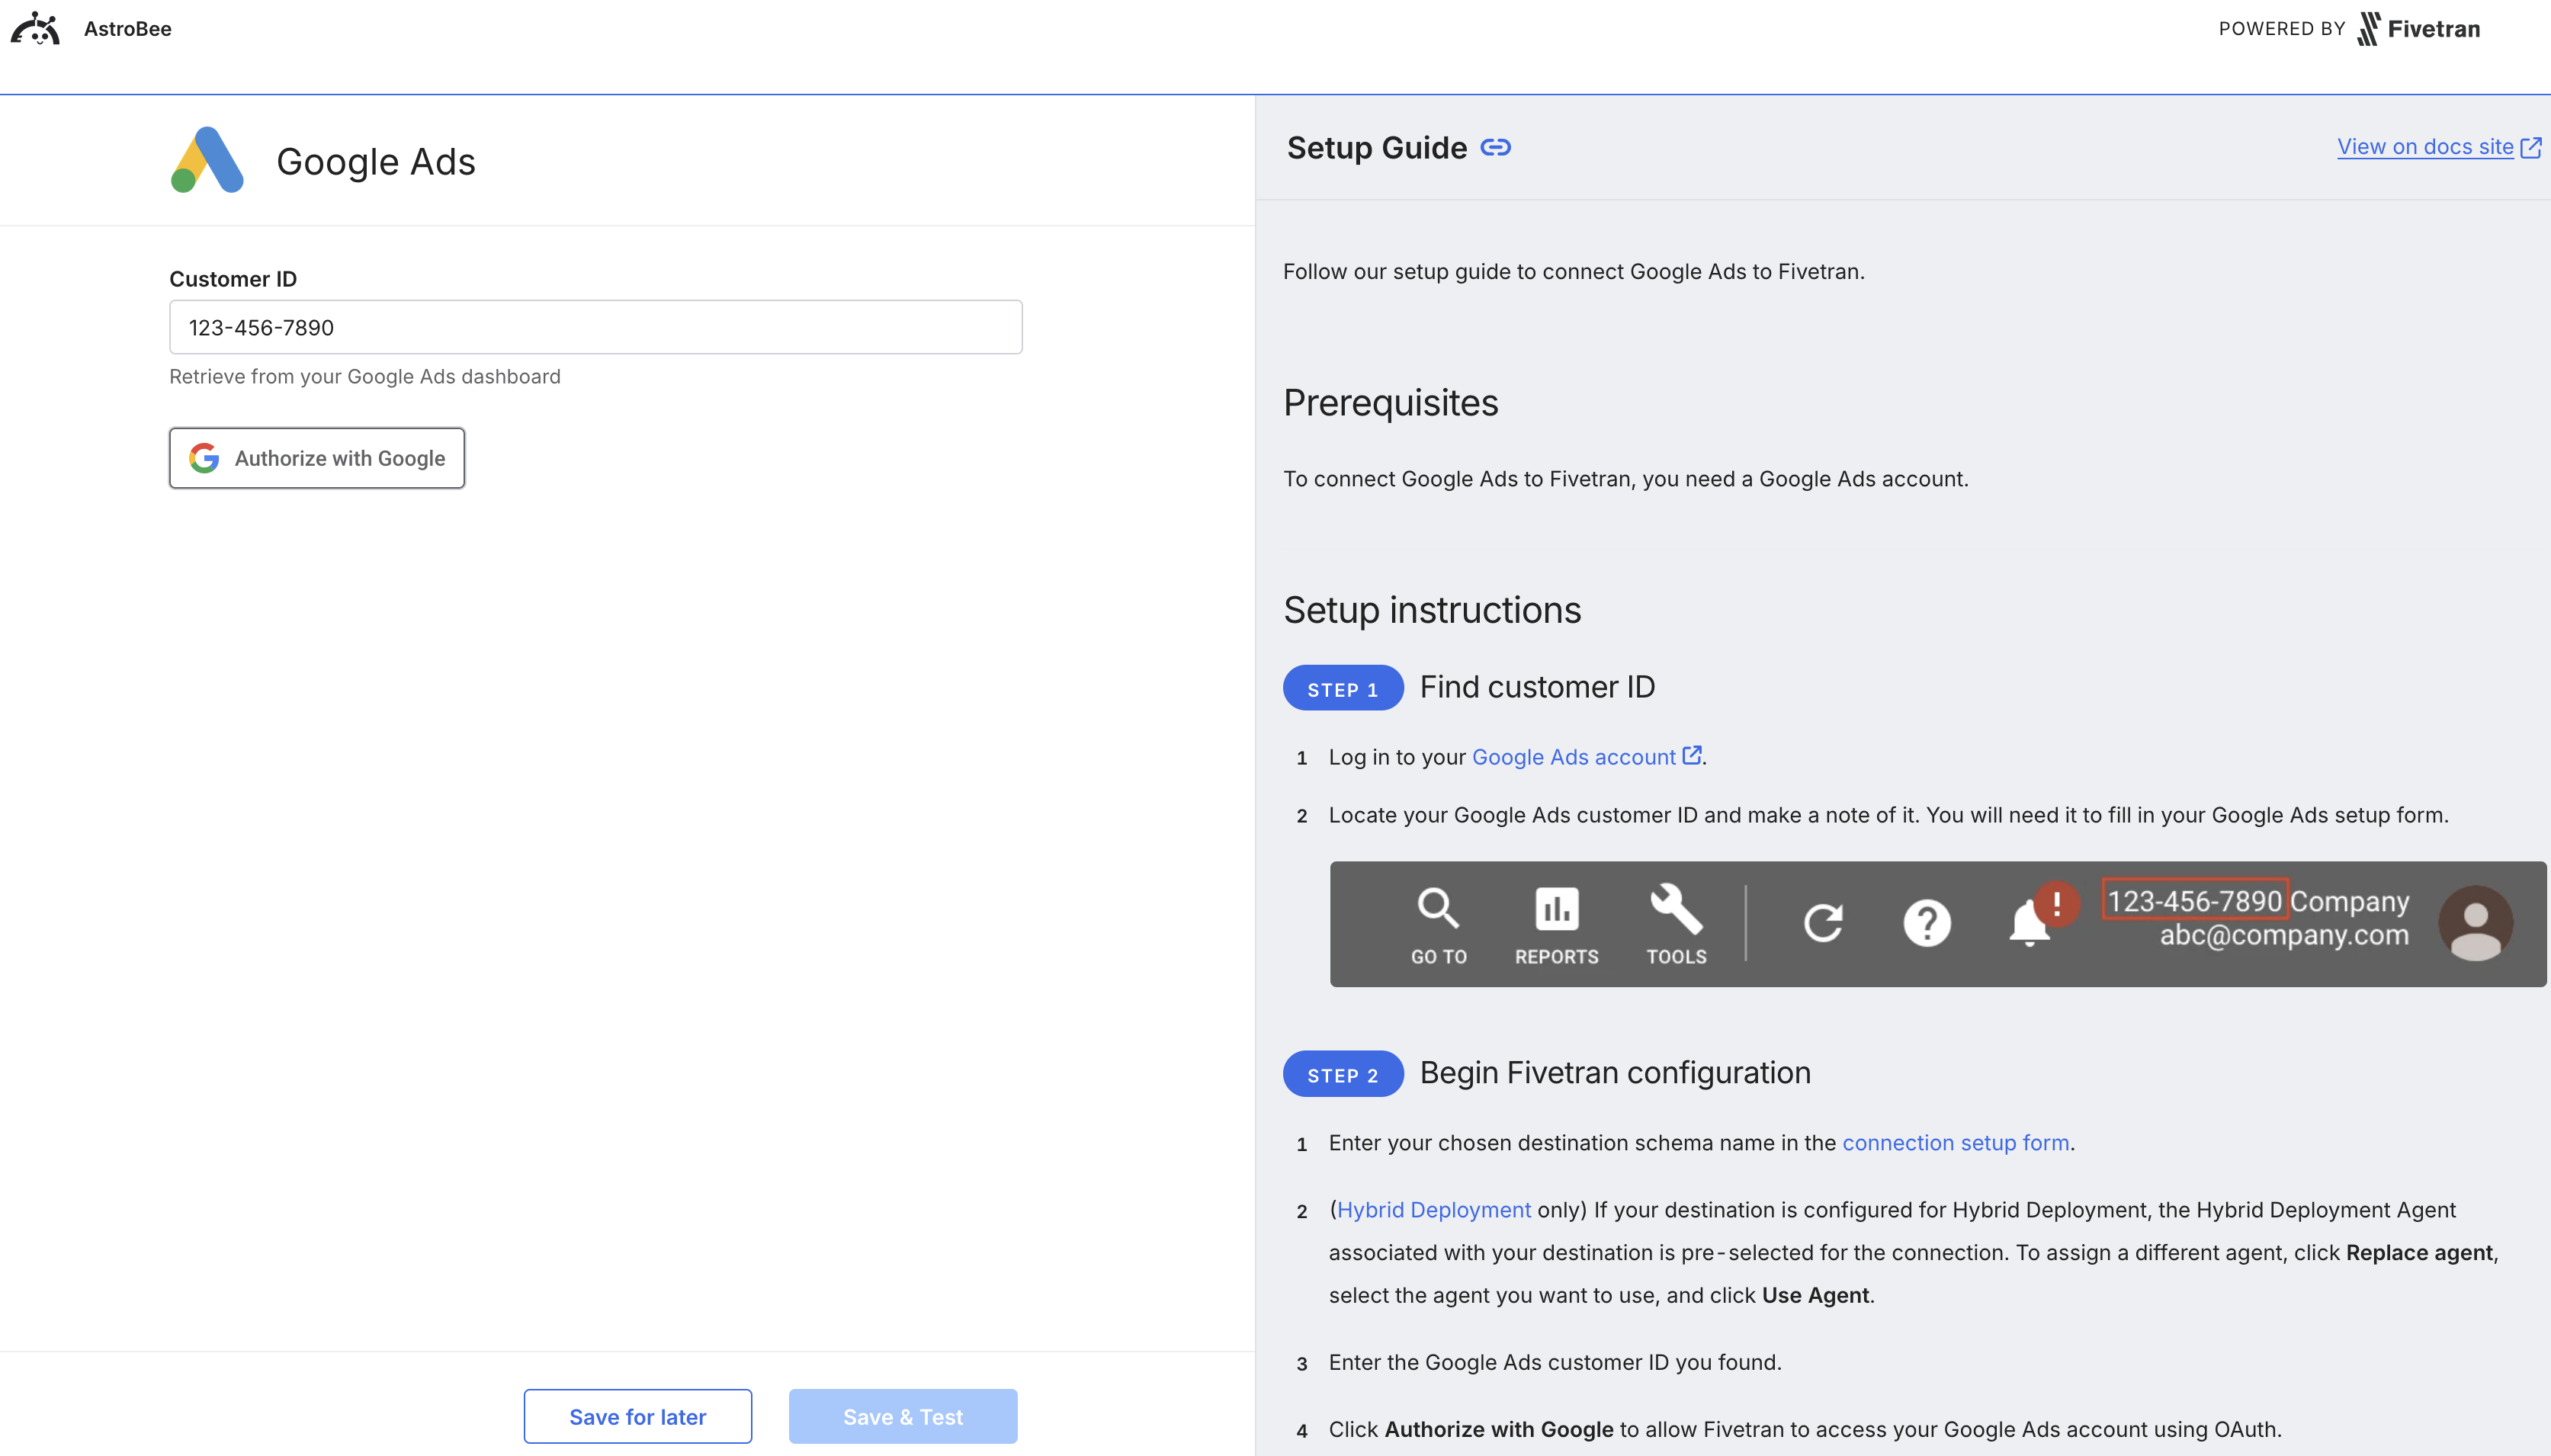
Task: Click inside the Customer ID input field
Action: (595, 326)
